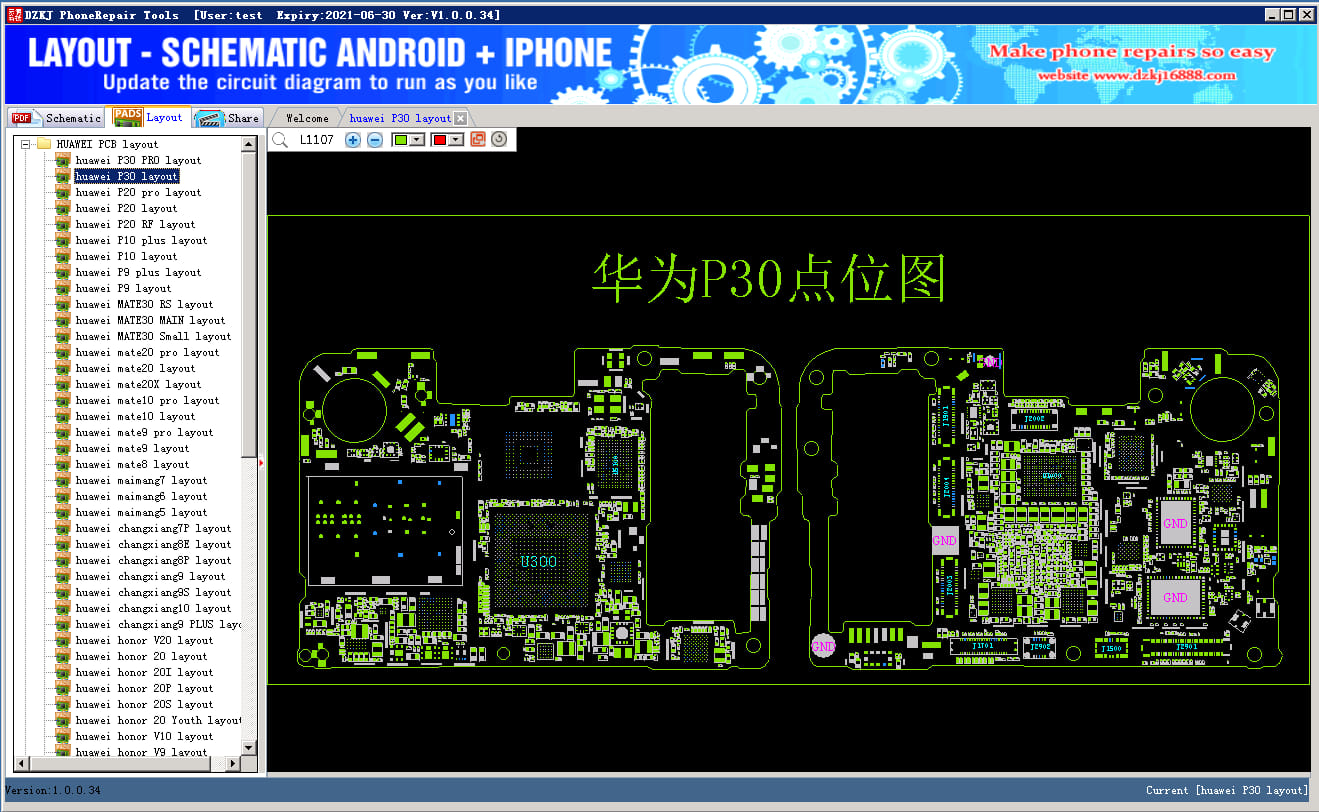Switch to the Share tab
1319x812 pixels.
[228, 118]
